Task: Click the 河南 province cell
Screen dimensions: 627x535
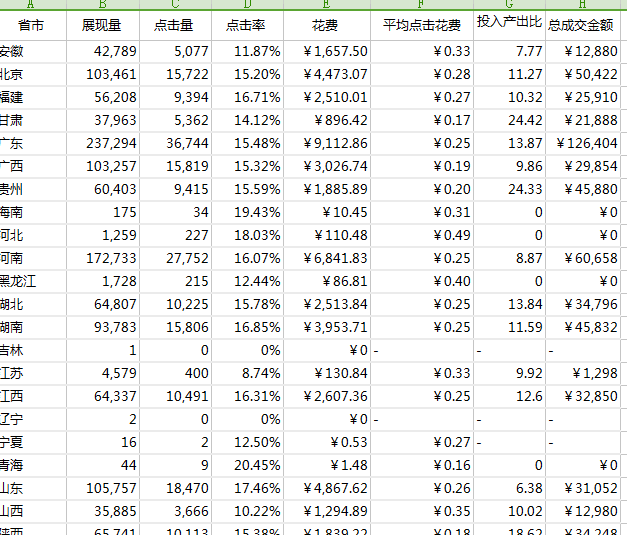Action: click(33, 258)
